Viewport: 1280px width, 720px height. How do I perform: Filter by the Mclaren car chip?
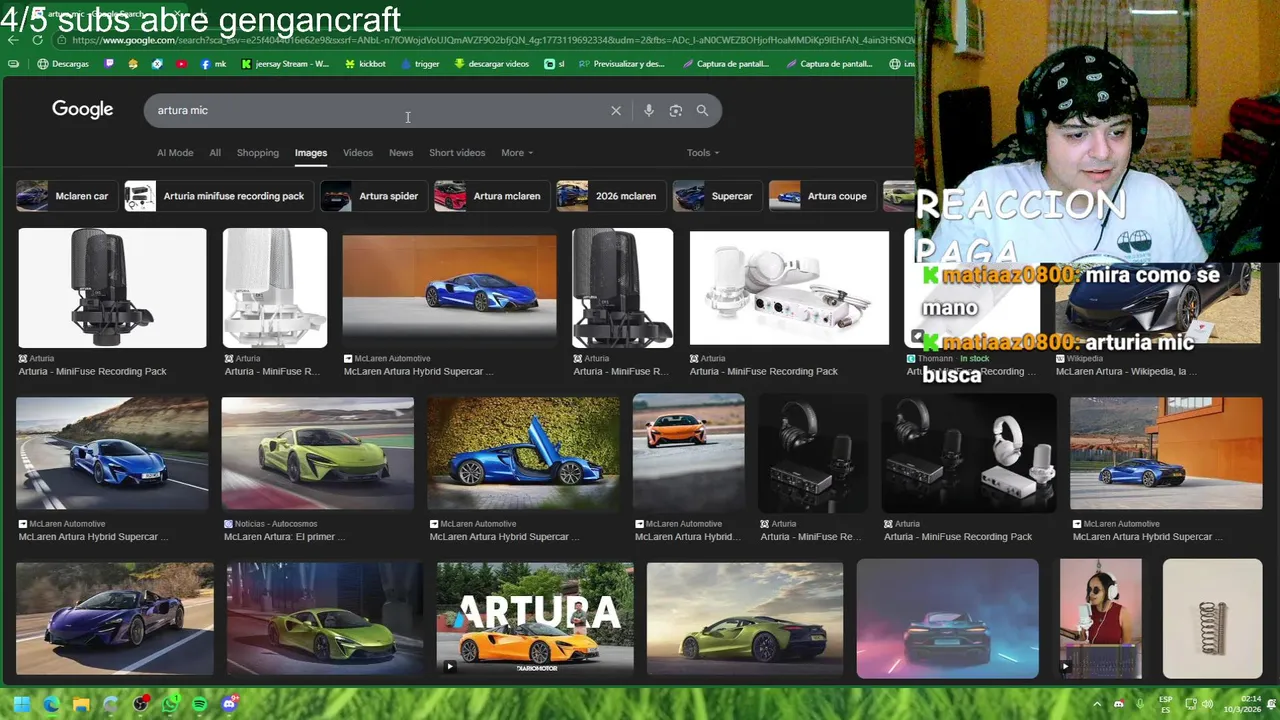66,196
